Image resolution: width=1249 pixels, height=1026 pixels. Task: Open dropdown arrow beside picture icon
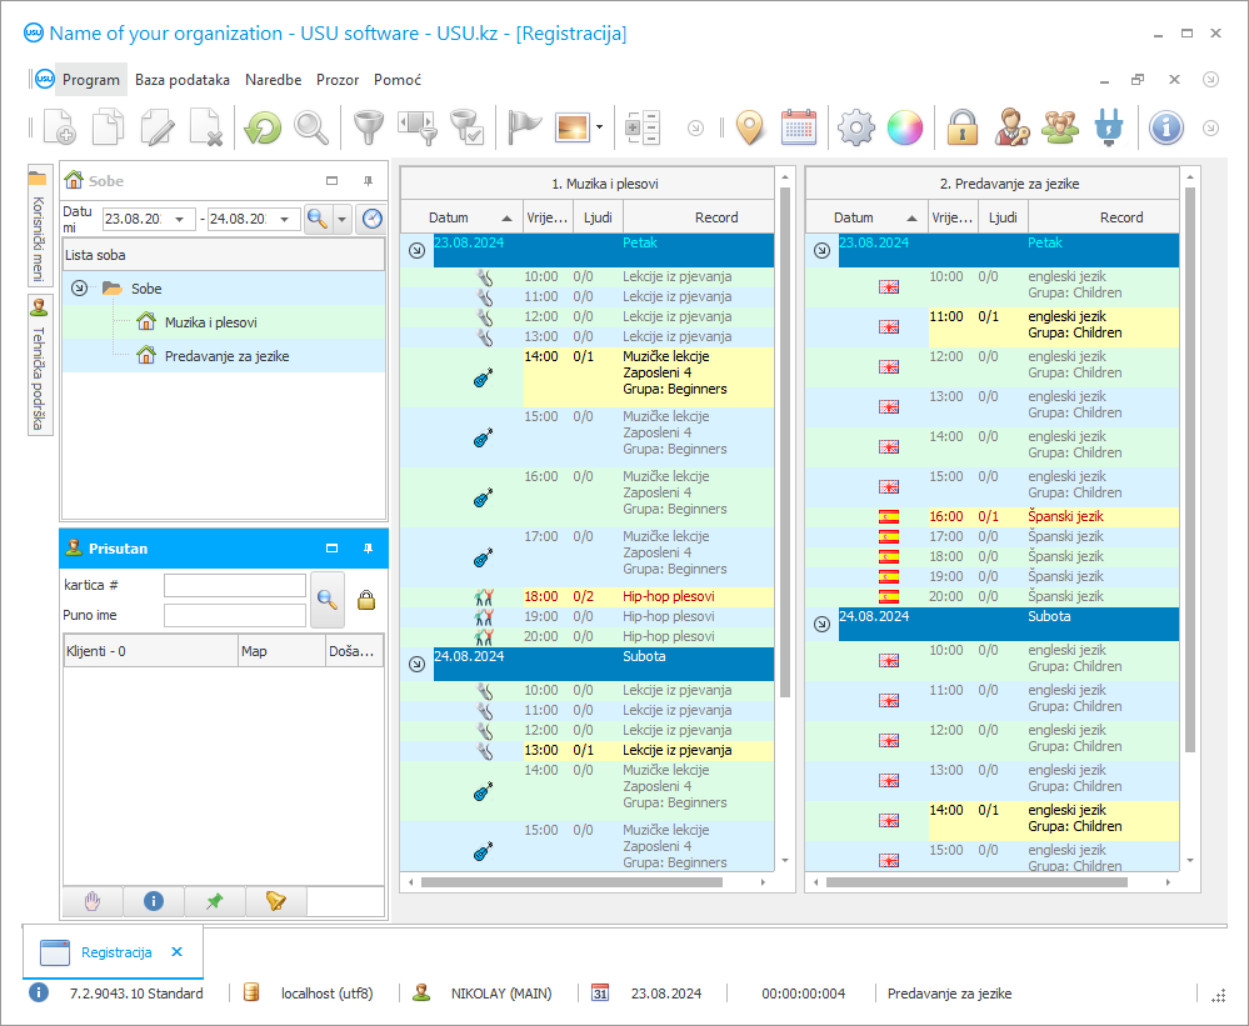point(599,128)
